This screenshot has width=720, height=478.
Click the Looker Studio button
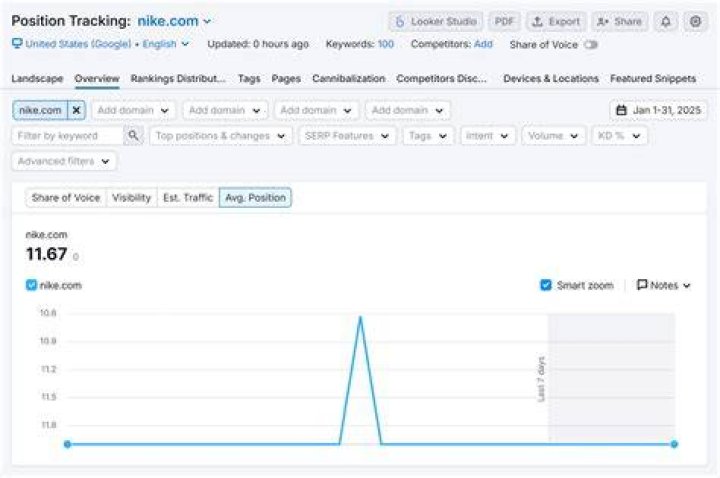click(x=436, y=22)
